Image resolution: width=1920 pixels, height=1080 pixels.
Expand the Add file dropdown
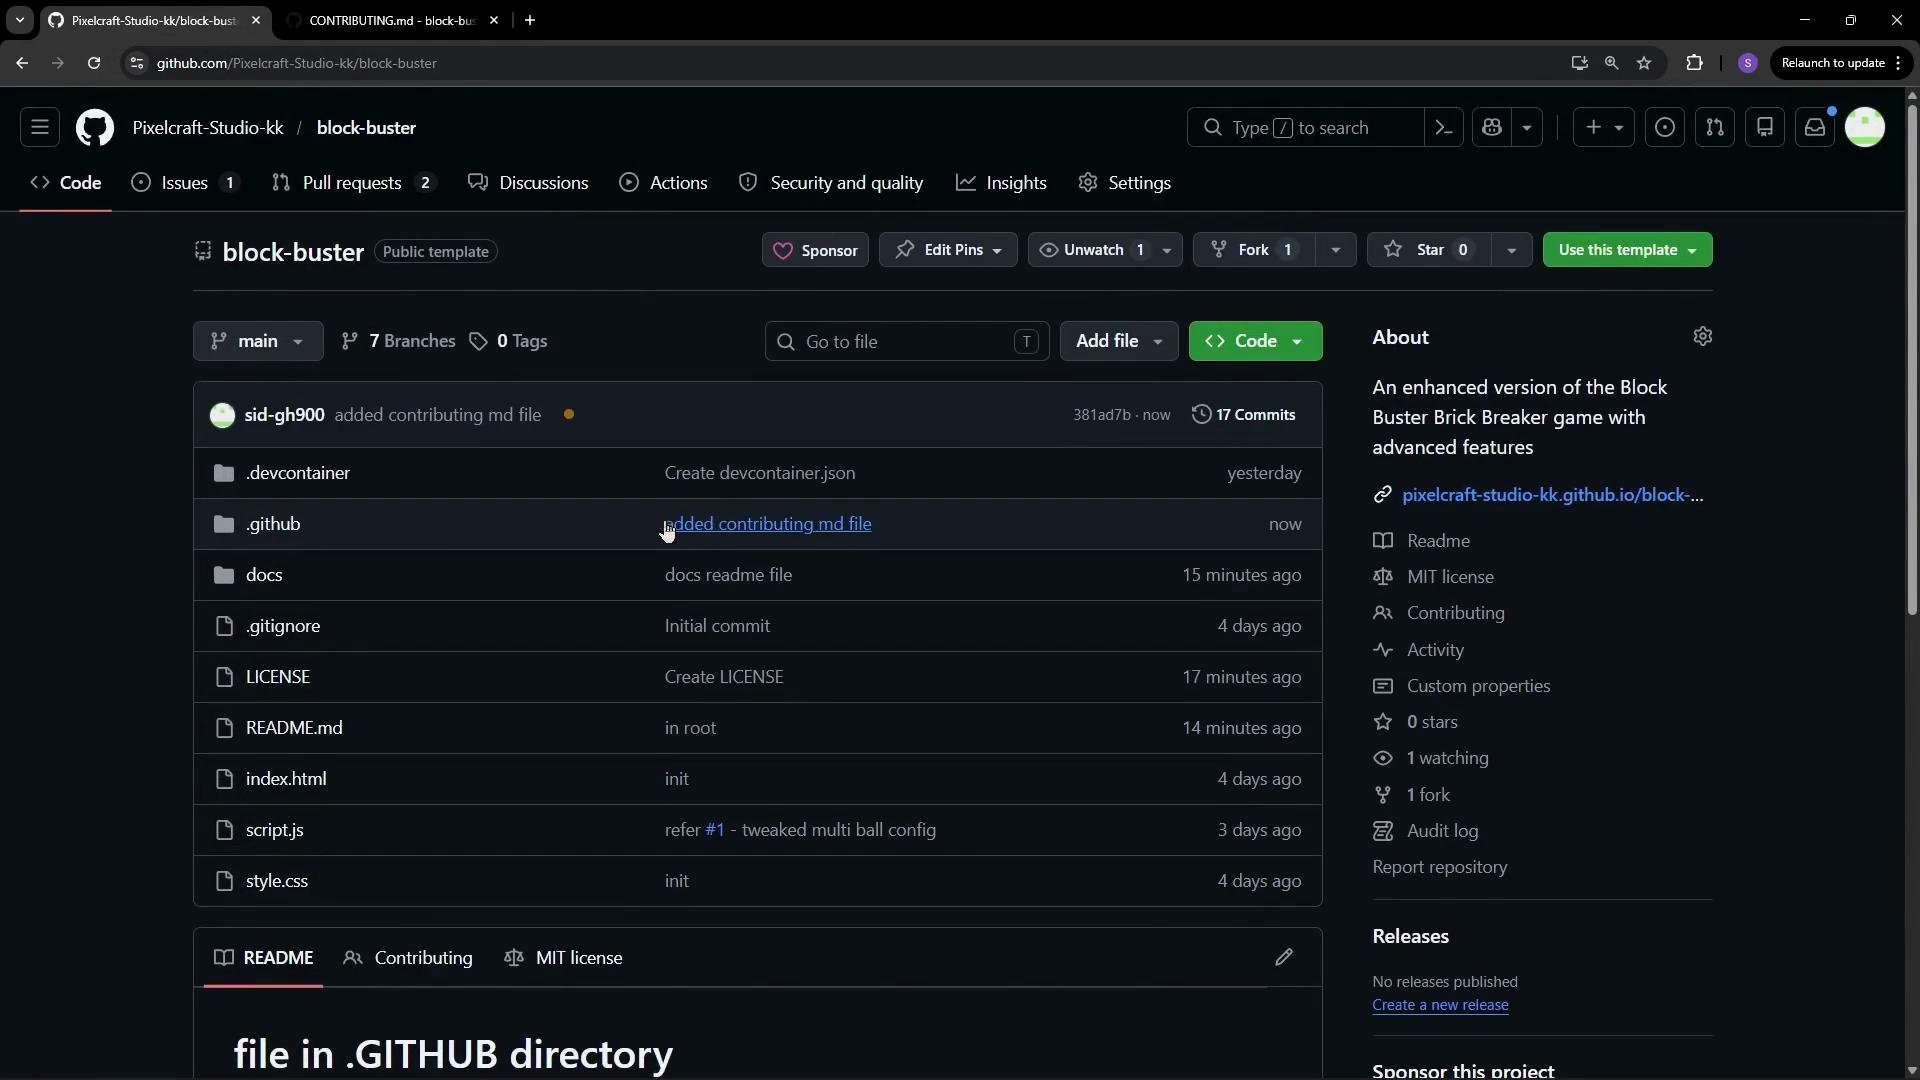pyautogui.click(x=1119, y=341)
